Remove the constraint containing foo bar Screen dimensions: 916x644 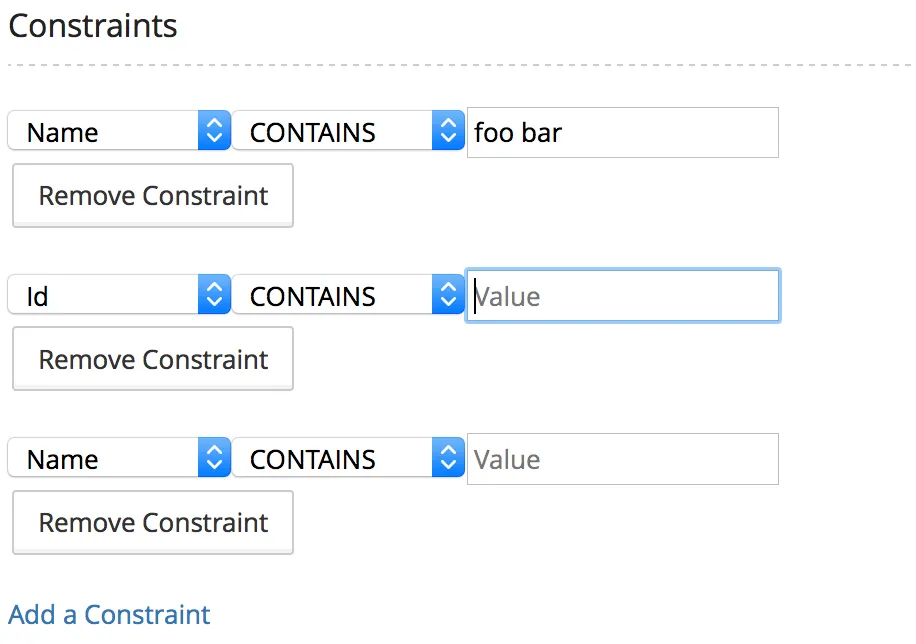pos(153,196)
